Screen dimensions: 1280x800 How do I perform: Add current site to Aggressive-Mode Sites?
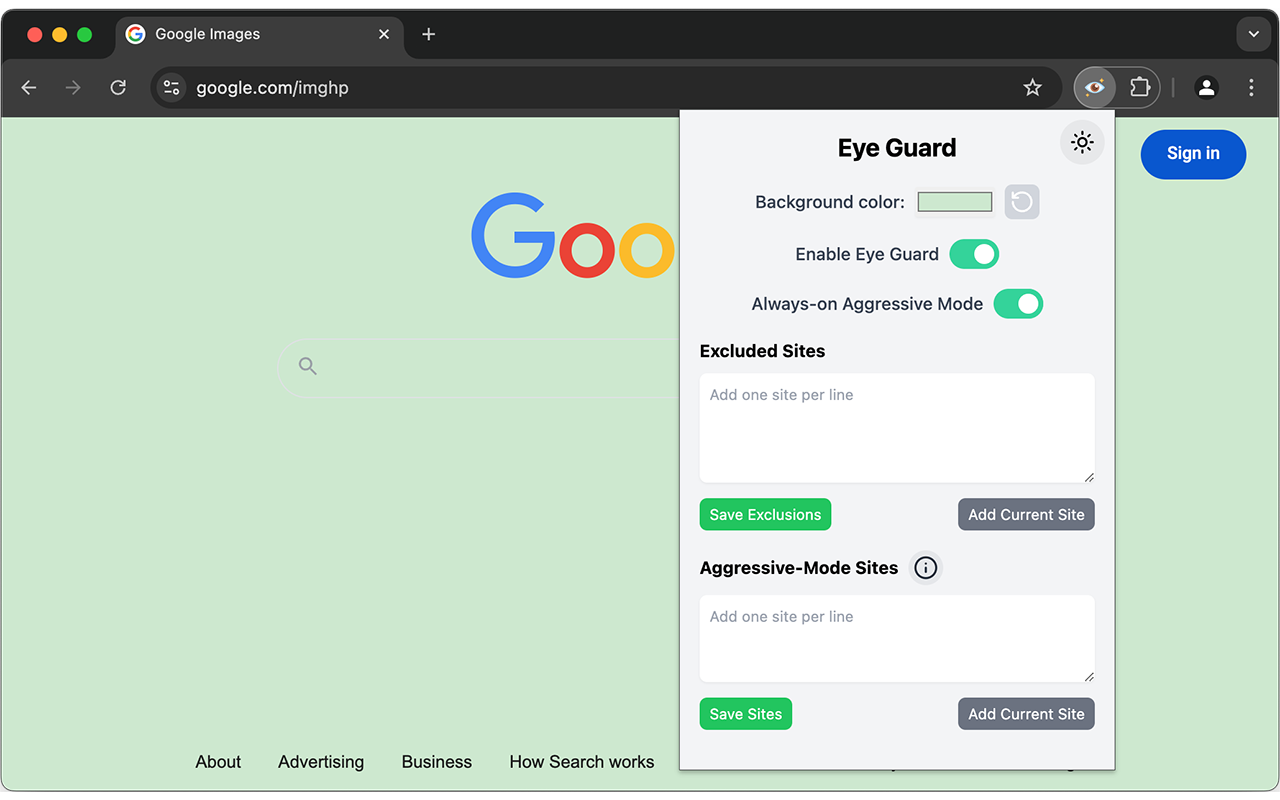tap(1026, 714)
